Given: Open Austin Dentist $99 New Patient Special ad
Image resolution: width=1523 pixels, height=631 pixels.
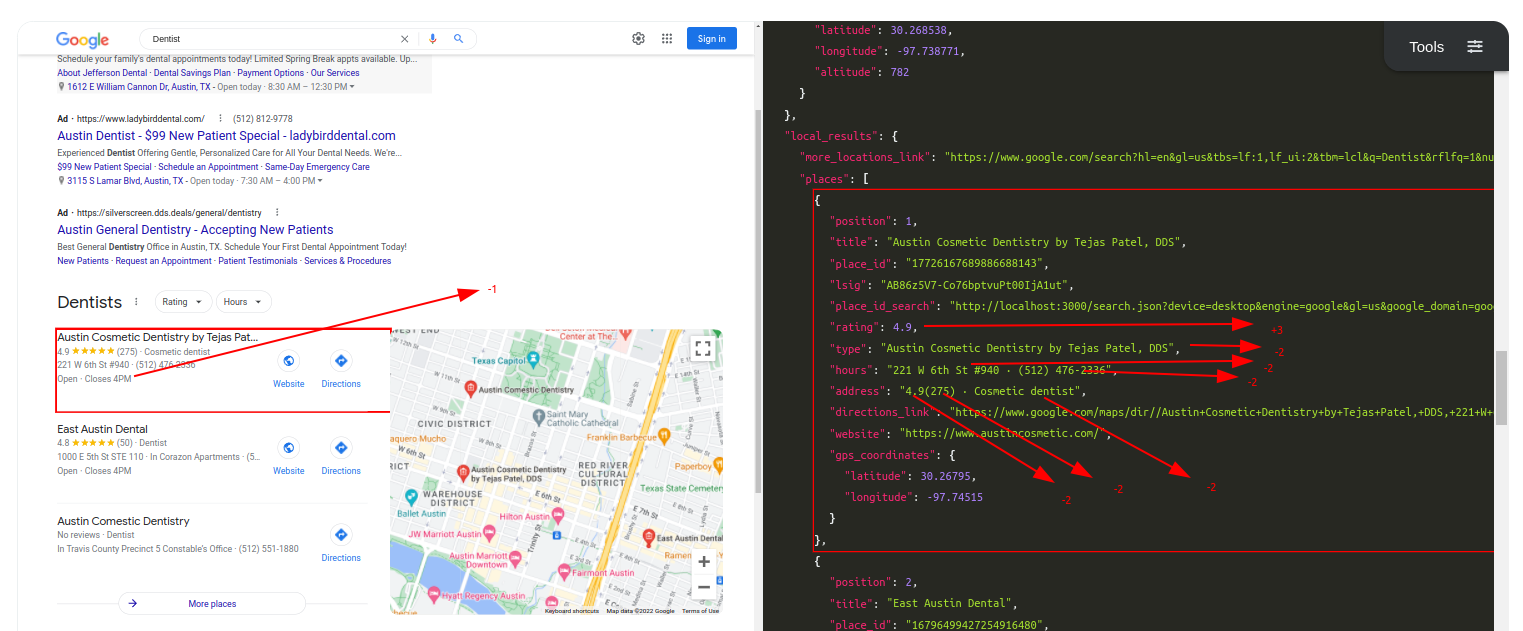Looking at the screenshot, I should pyautogui.click(x=227, y=135).
